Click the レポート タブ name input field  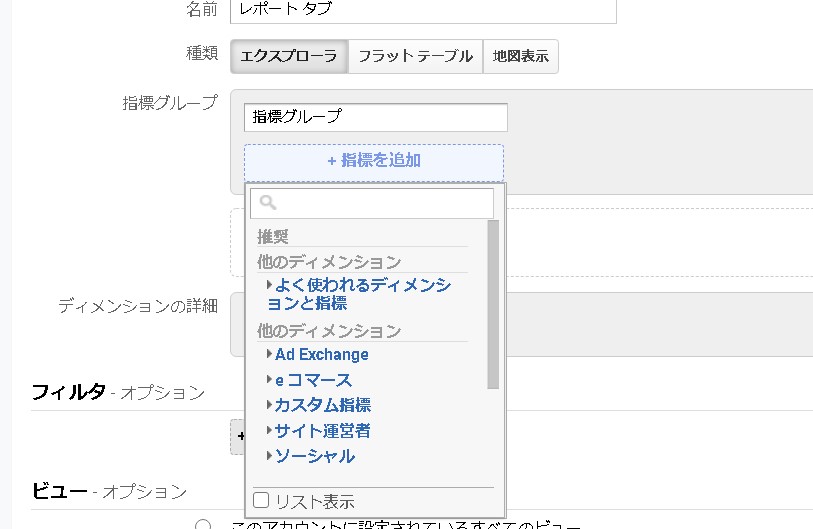[422, 9]
